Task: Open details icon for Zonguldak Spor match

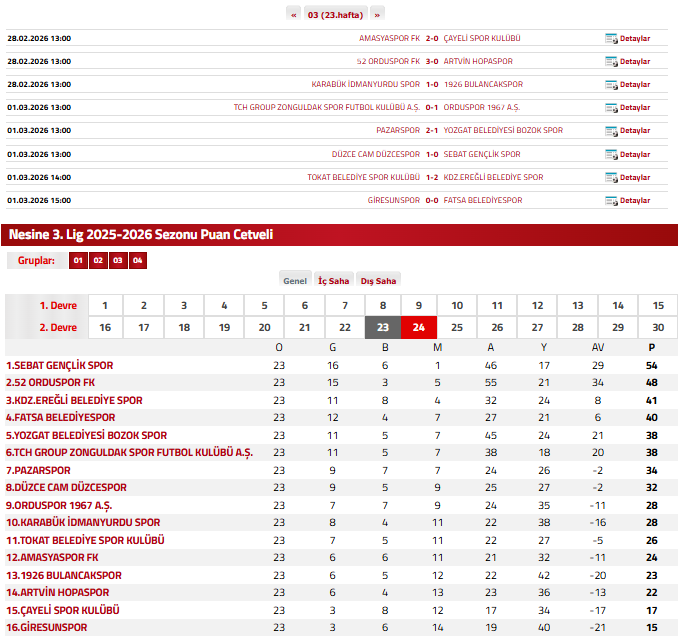Action: pyautogui.click(x=611, y=107)
